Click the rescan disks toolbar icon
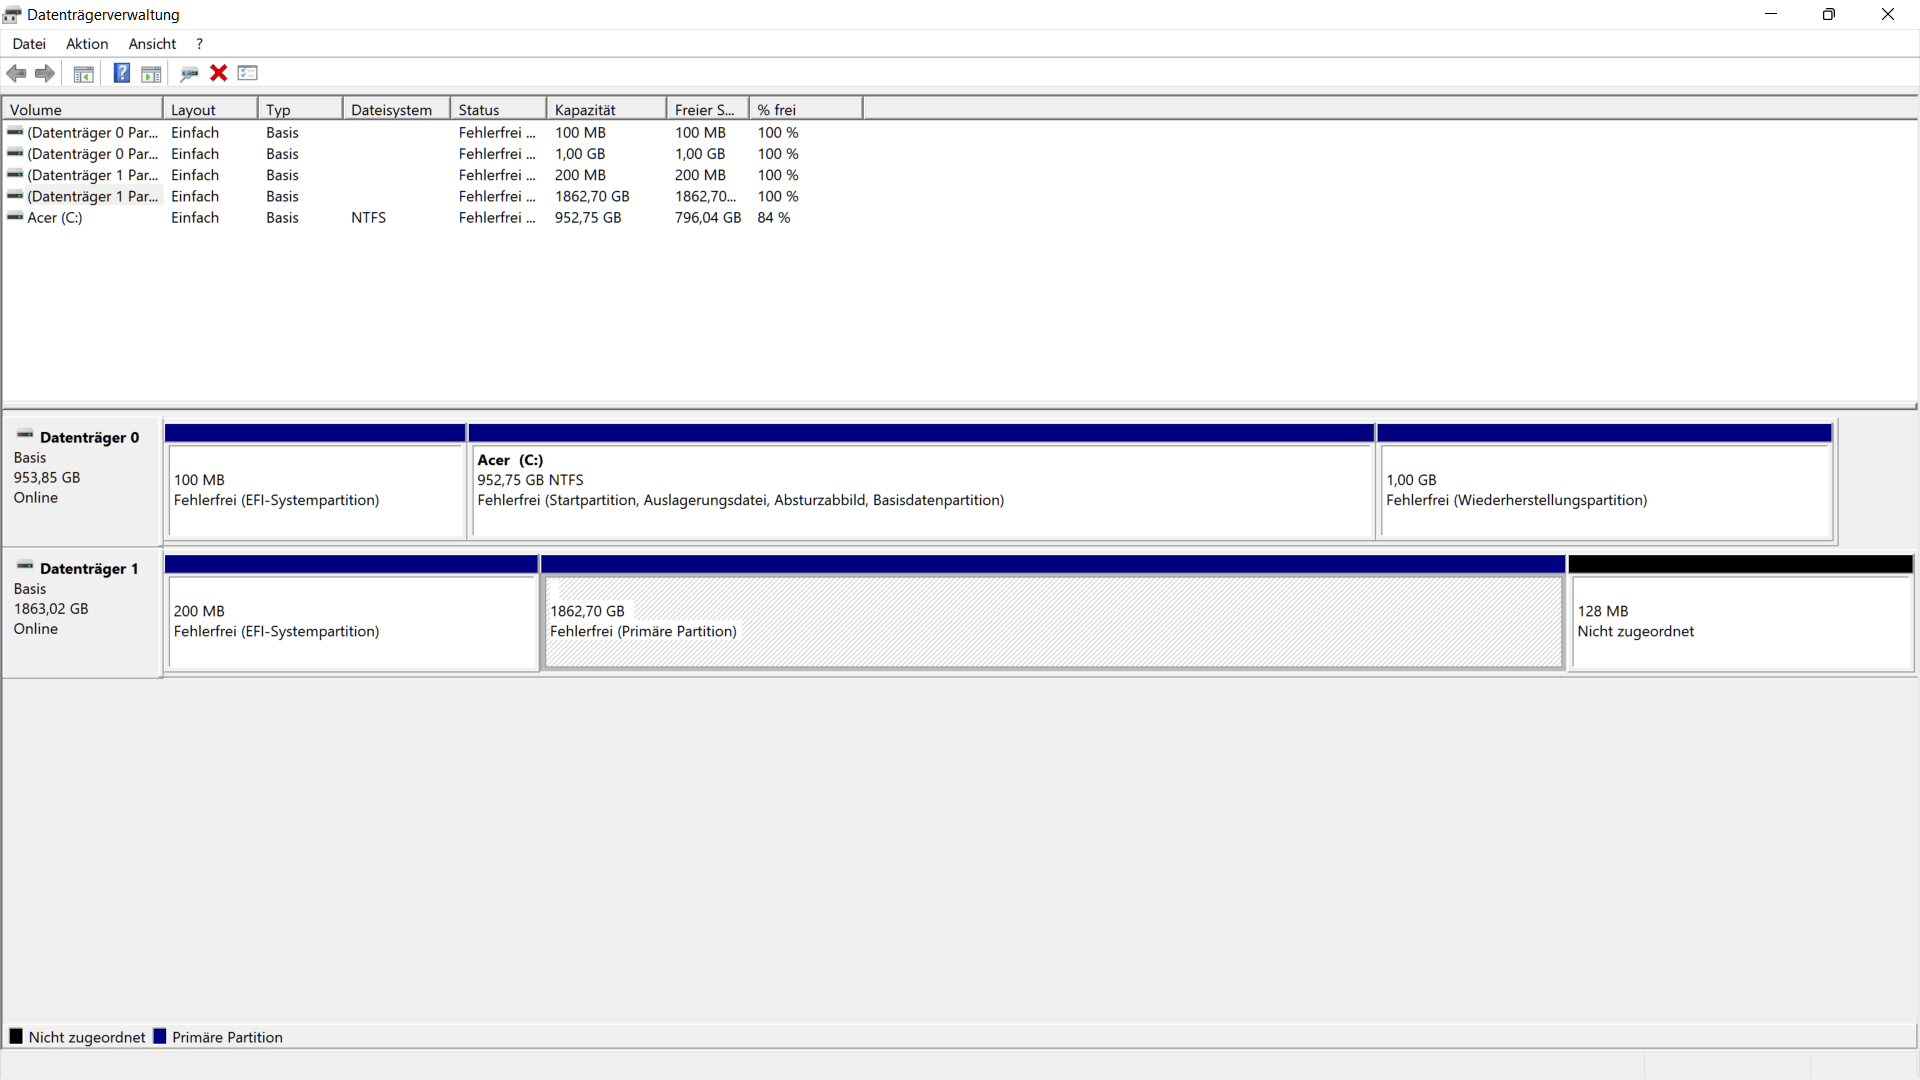This screenshot has height=1080, width=1920. tap(189, 73)
